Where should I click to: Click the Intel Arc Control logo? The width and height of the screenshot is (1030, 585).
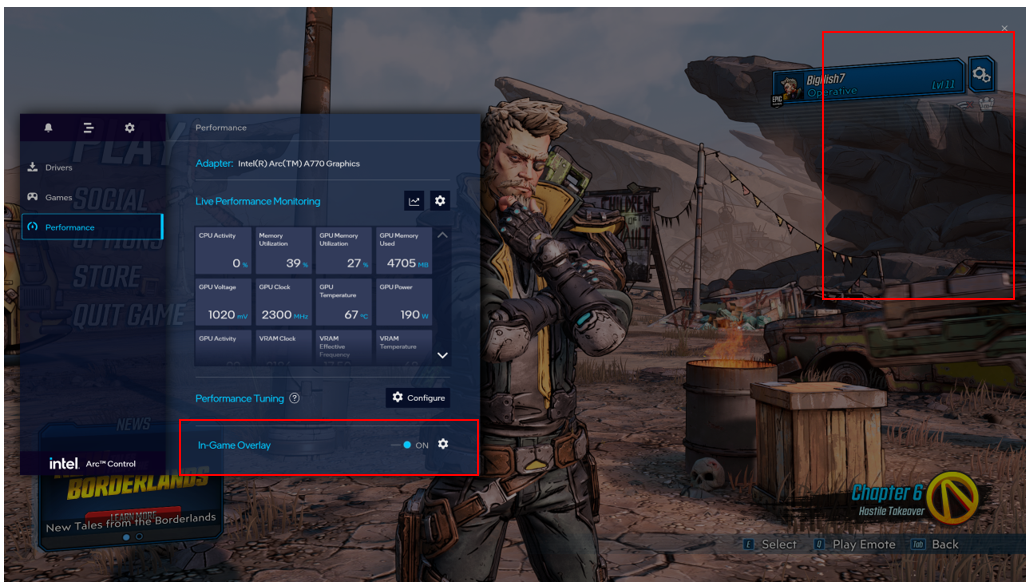[x=93, y=464]
